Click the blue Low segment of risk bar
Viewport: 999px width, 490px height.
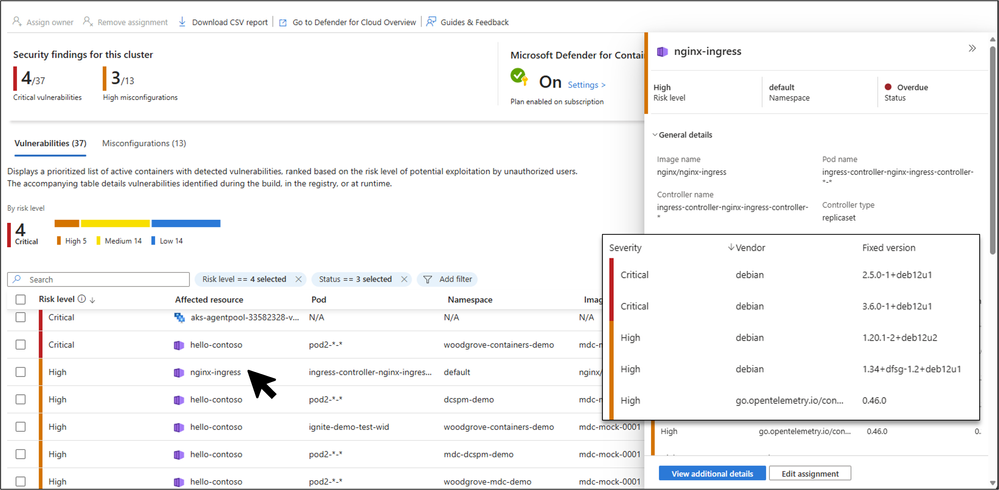coord(186,224)
